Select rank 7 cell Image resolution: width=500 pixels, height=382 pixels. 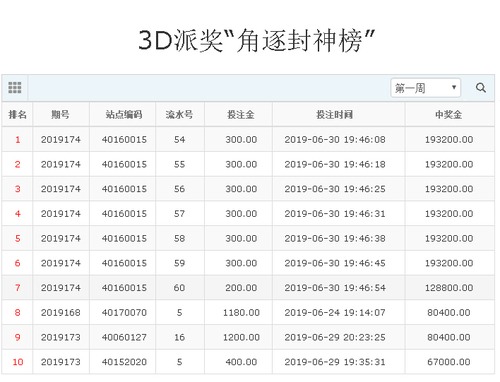pyautogui.click(x=17, y=288)
